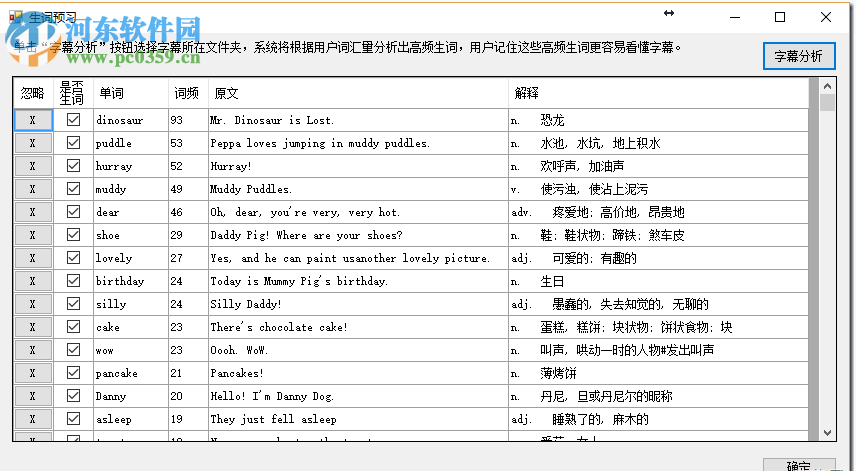Click the 忽略 column header
The width and height of the screenshot is (856, 471).
coord(33,93)
